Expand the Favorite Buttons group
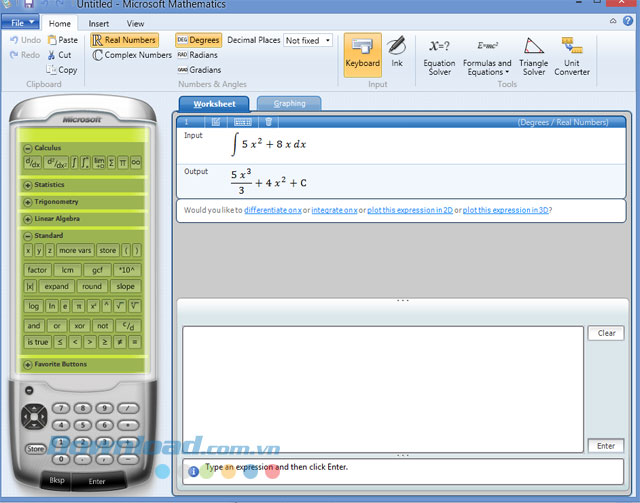 coord(28,365)
